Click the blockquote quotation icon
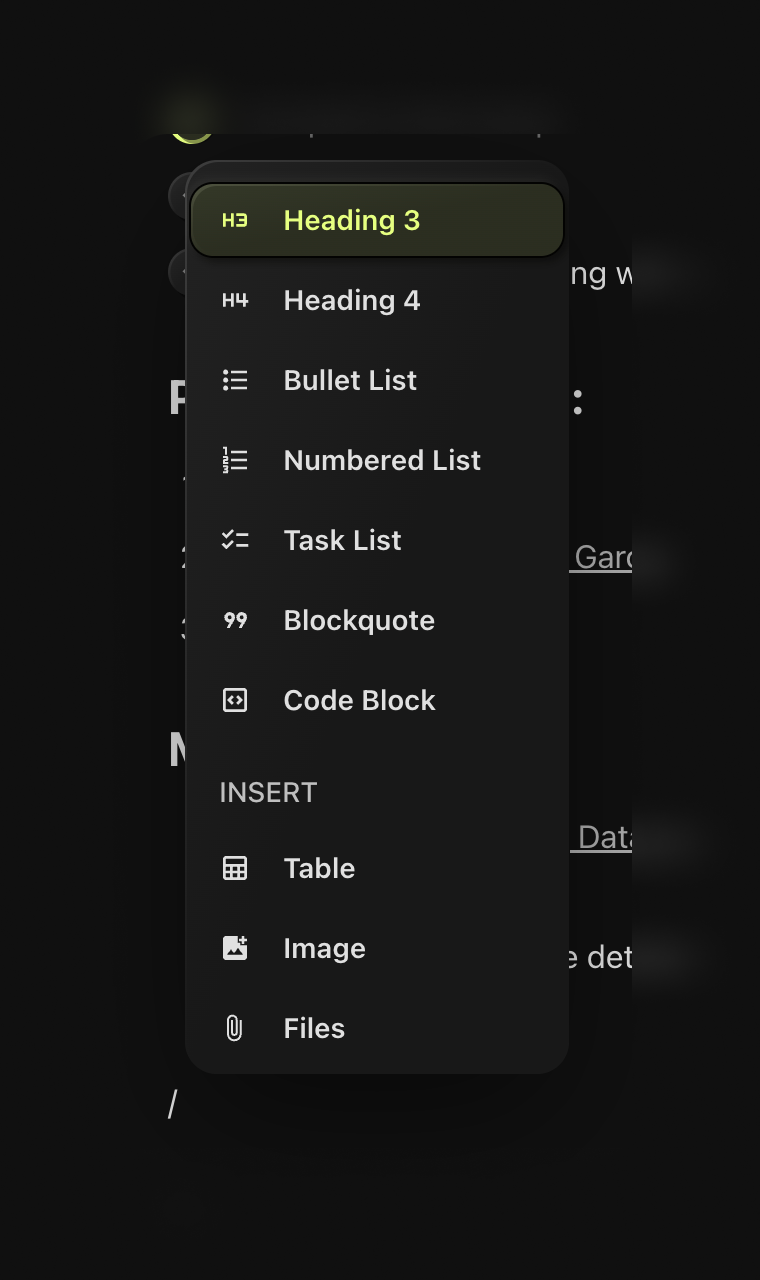The image size is (760, 1280). (235, 621)
